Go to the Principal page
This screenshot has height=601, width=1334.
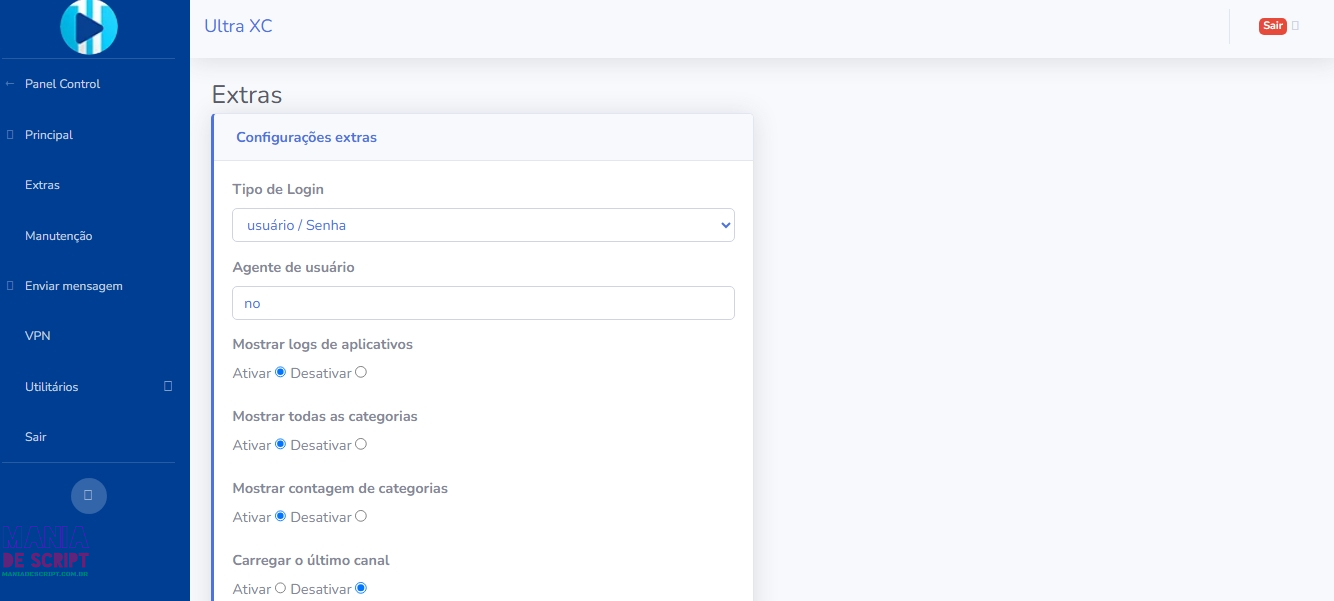click(49, 135)
